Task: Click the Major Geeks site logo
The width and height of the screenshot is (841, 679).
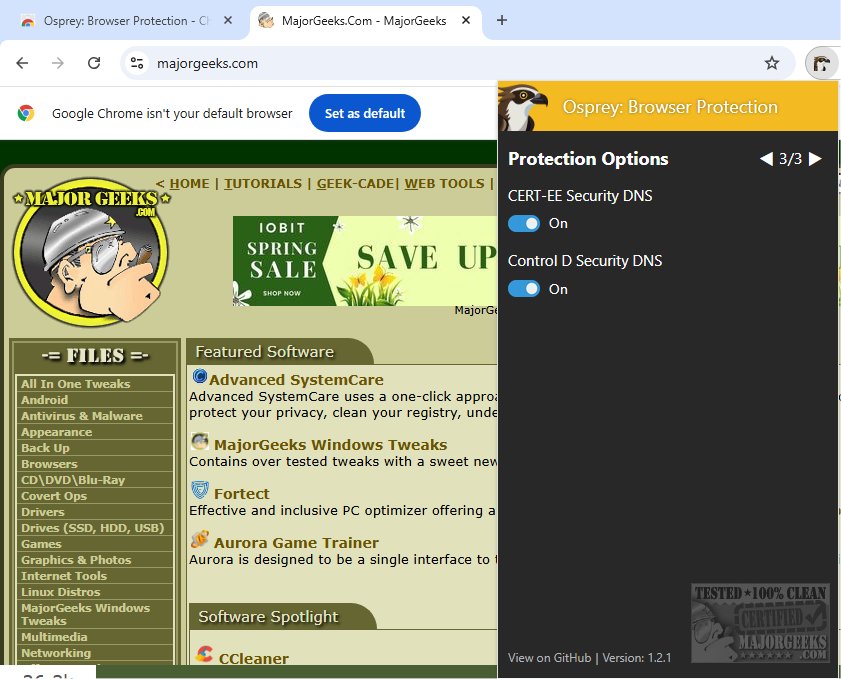Action: click(x=91, y=252)
